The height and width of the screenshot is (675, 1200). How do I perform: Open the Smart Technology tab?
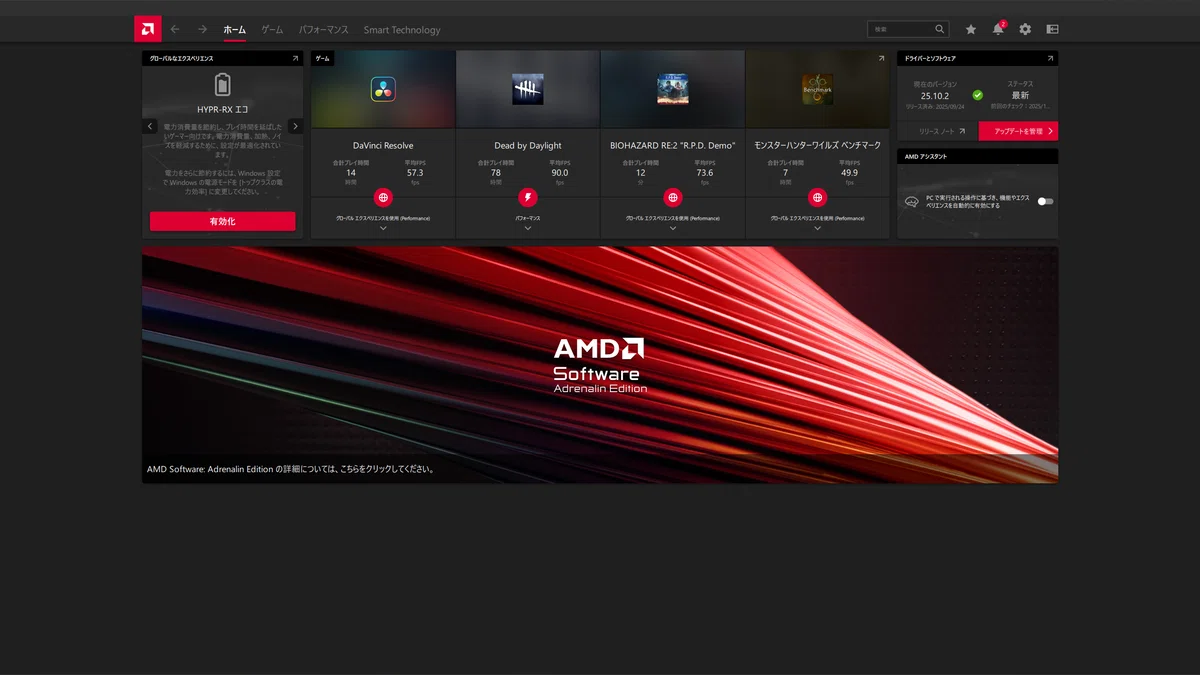402,30
